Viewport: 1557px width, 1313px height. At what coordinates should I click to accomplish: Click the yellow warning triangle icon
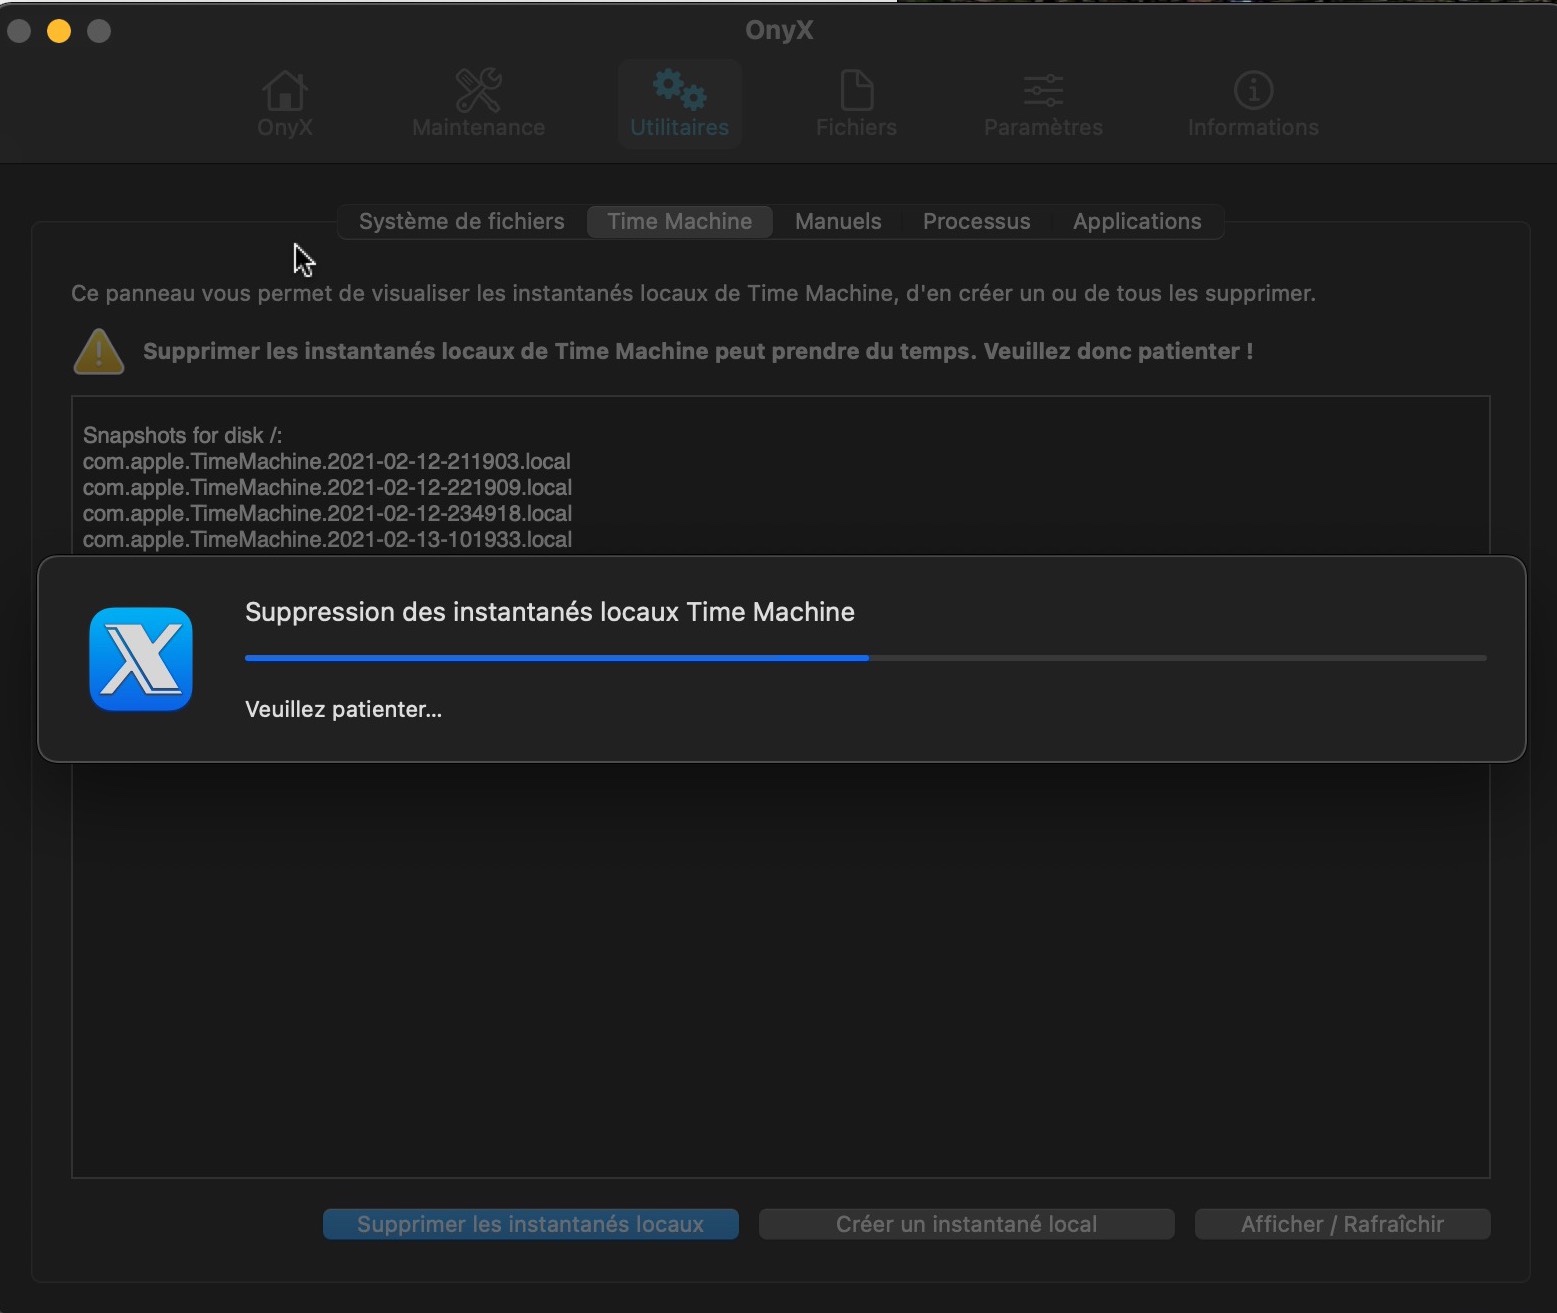point(99,351)
